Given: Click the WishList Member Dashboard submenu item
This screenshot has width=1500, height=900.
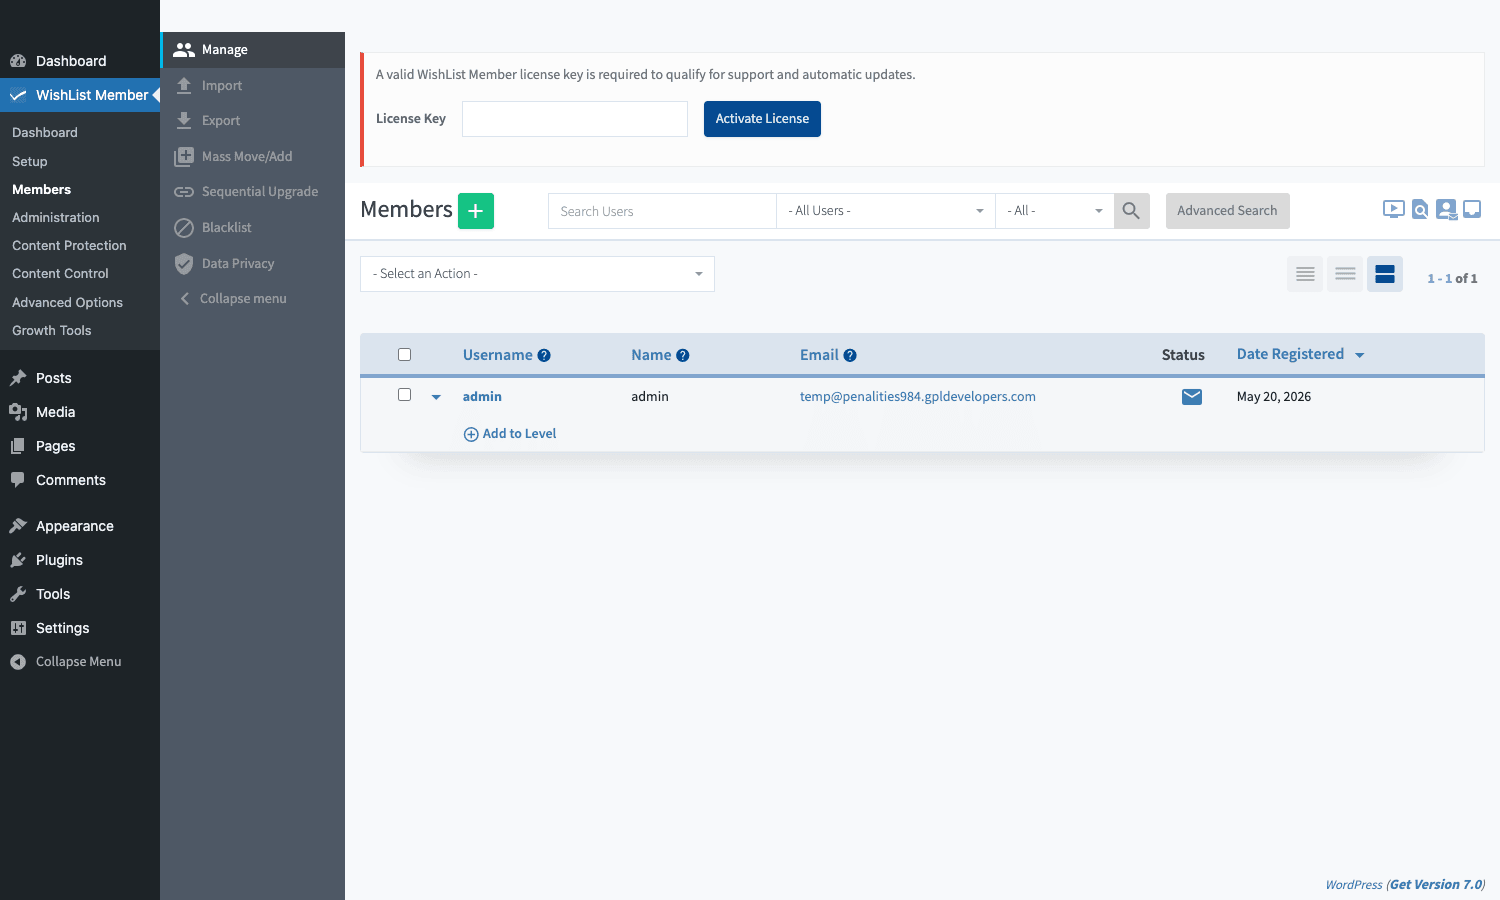Looking at the screenshot, I should [45, 132].
